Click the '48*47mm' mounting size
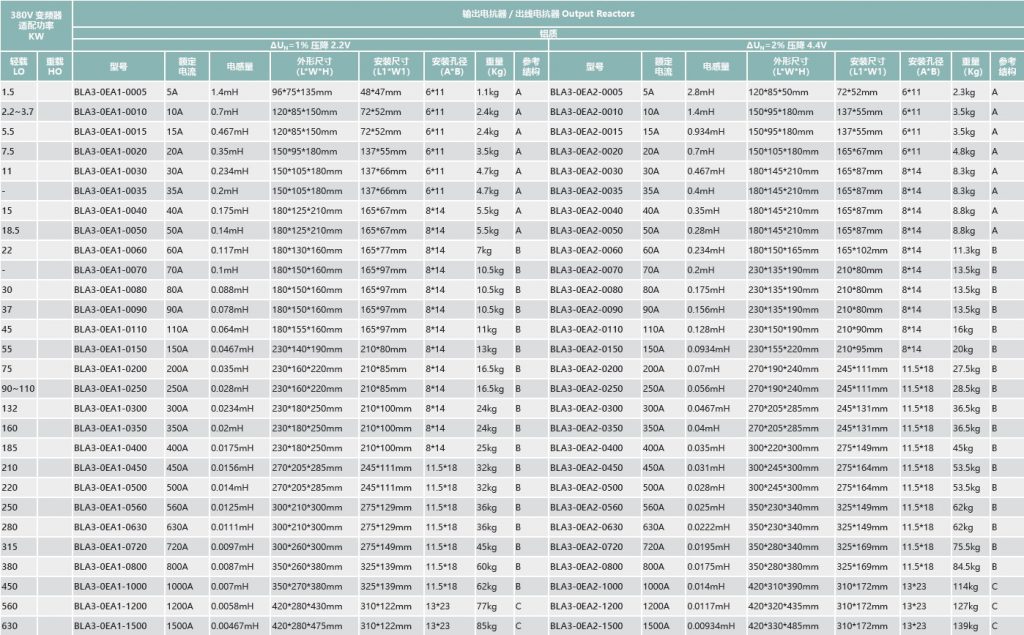Screen dimensions: 1024x635 [x=381, y=92]
